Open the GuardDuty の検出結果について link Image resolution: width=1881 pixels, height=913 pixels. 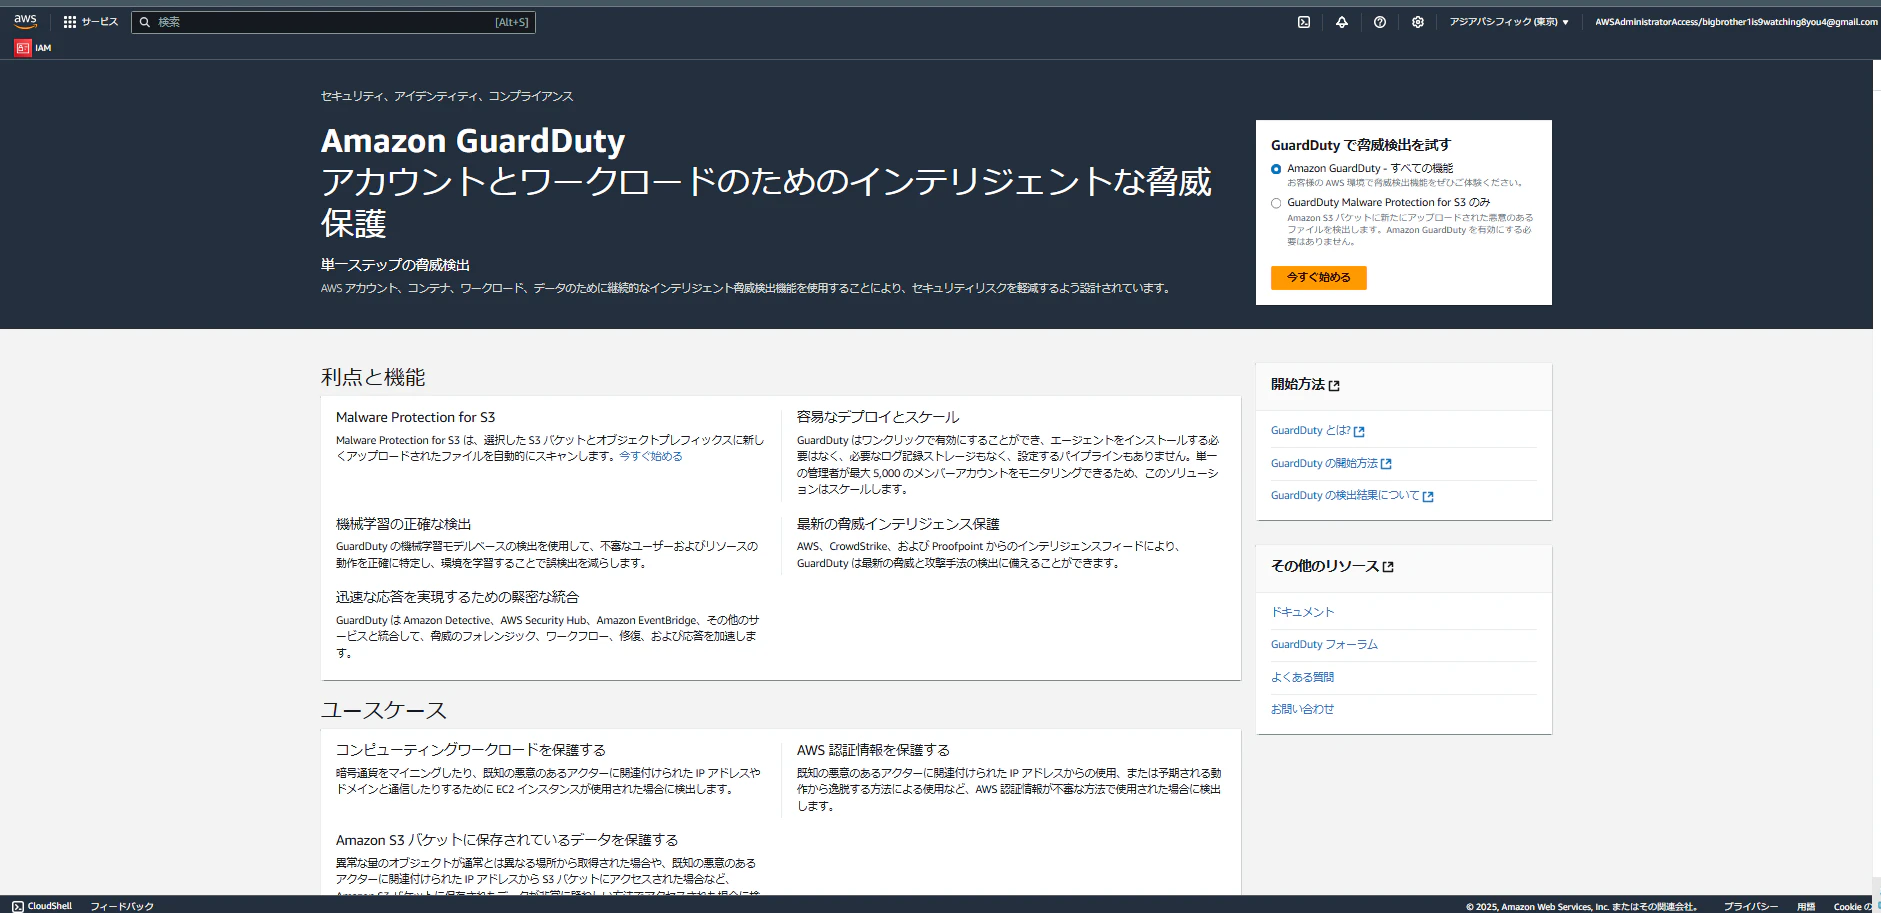tap(1352, 496)
